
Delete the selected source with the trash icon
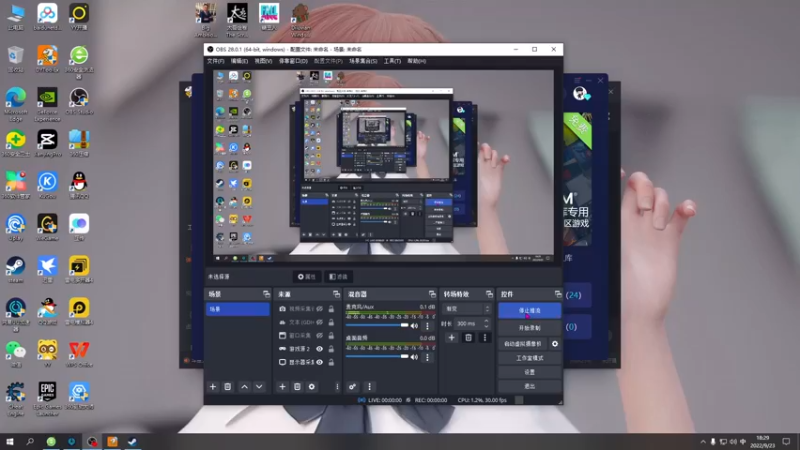tap(297, 387)
